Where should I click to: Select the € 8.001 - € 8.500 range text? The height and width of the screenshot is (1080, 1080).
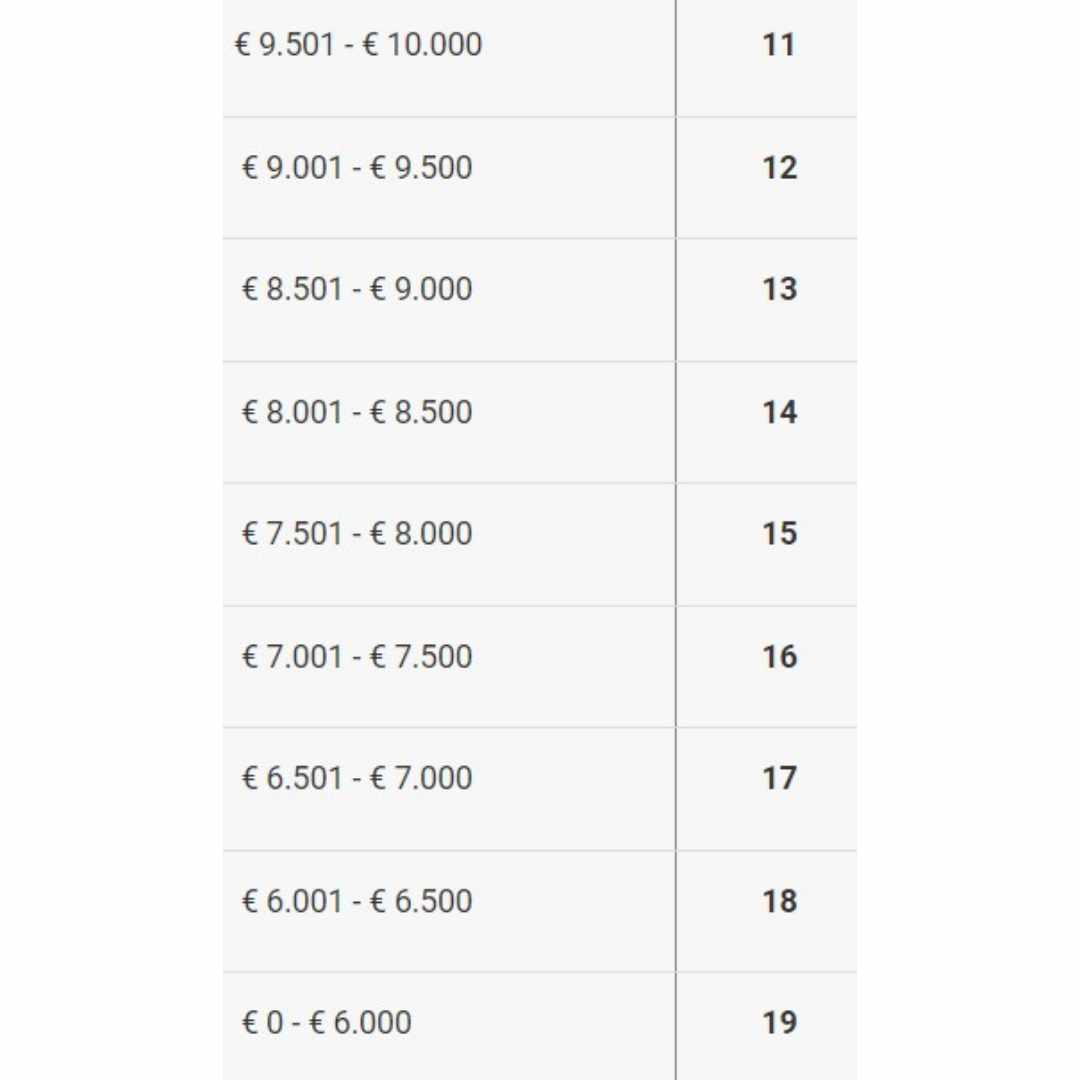coord(357,412)
